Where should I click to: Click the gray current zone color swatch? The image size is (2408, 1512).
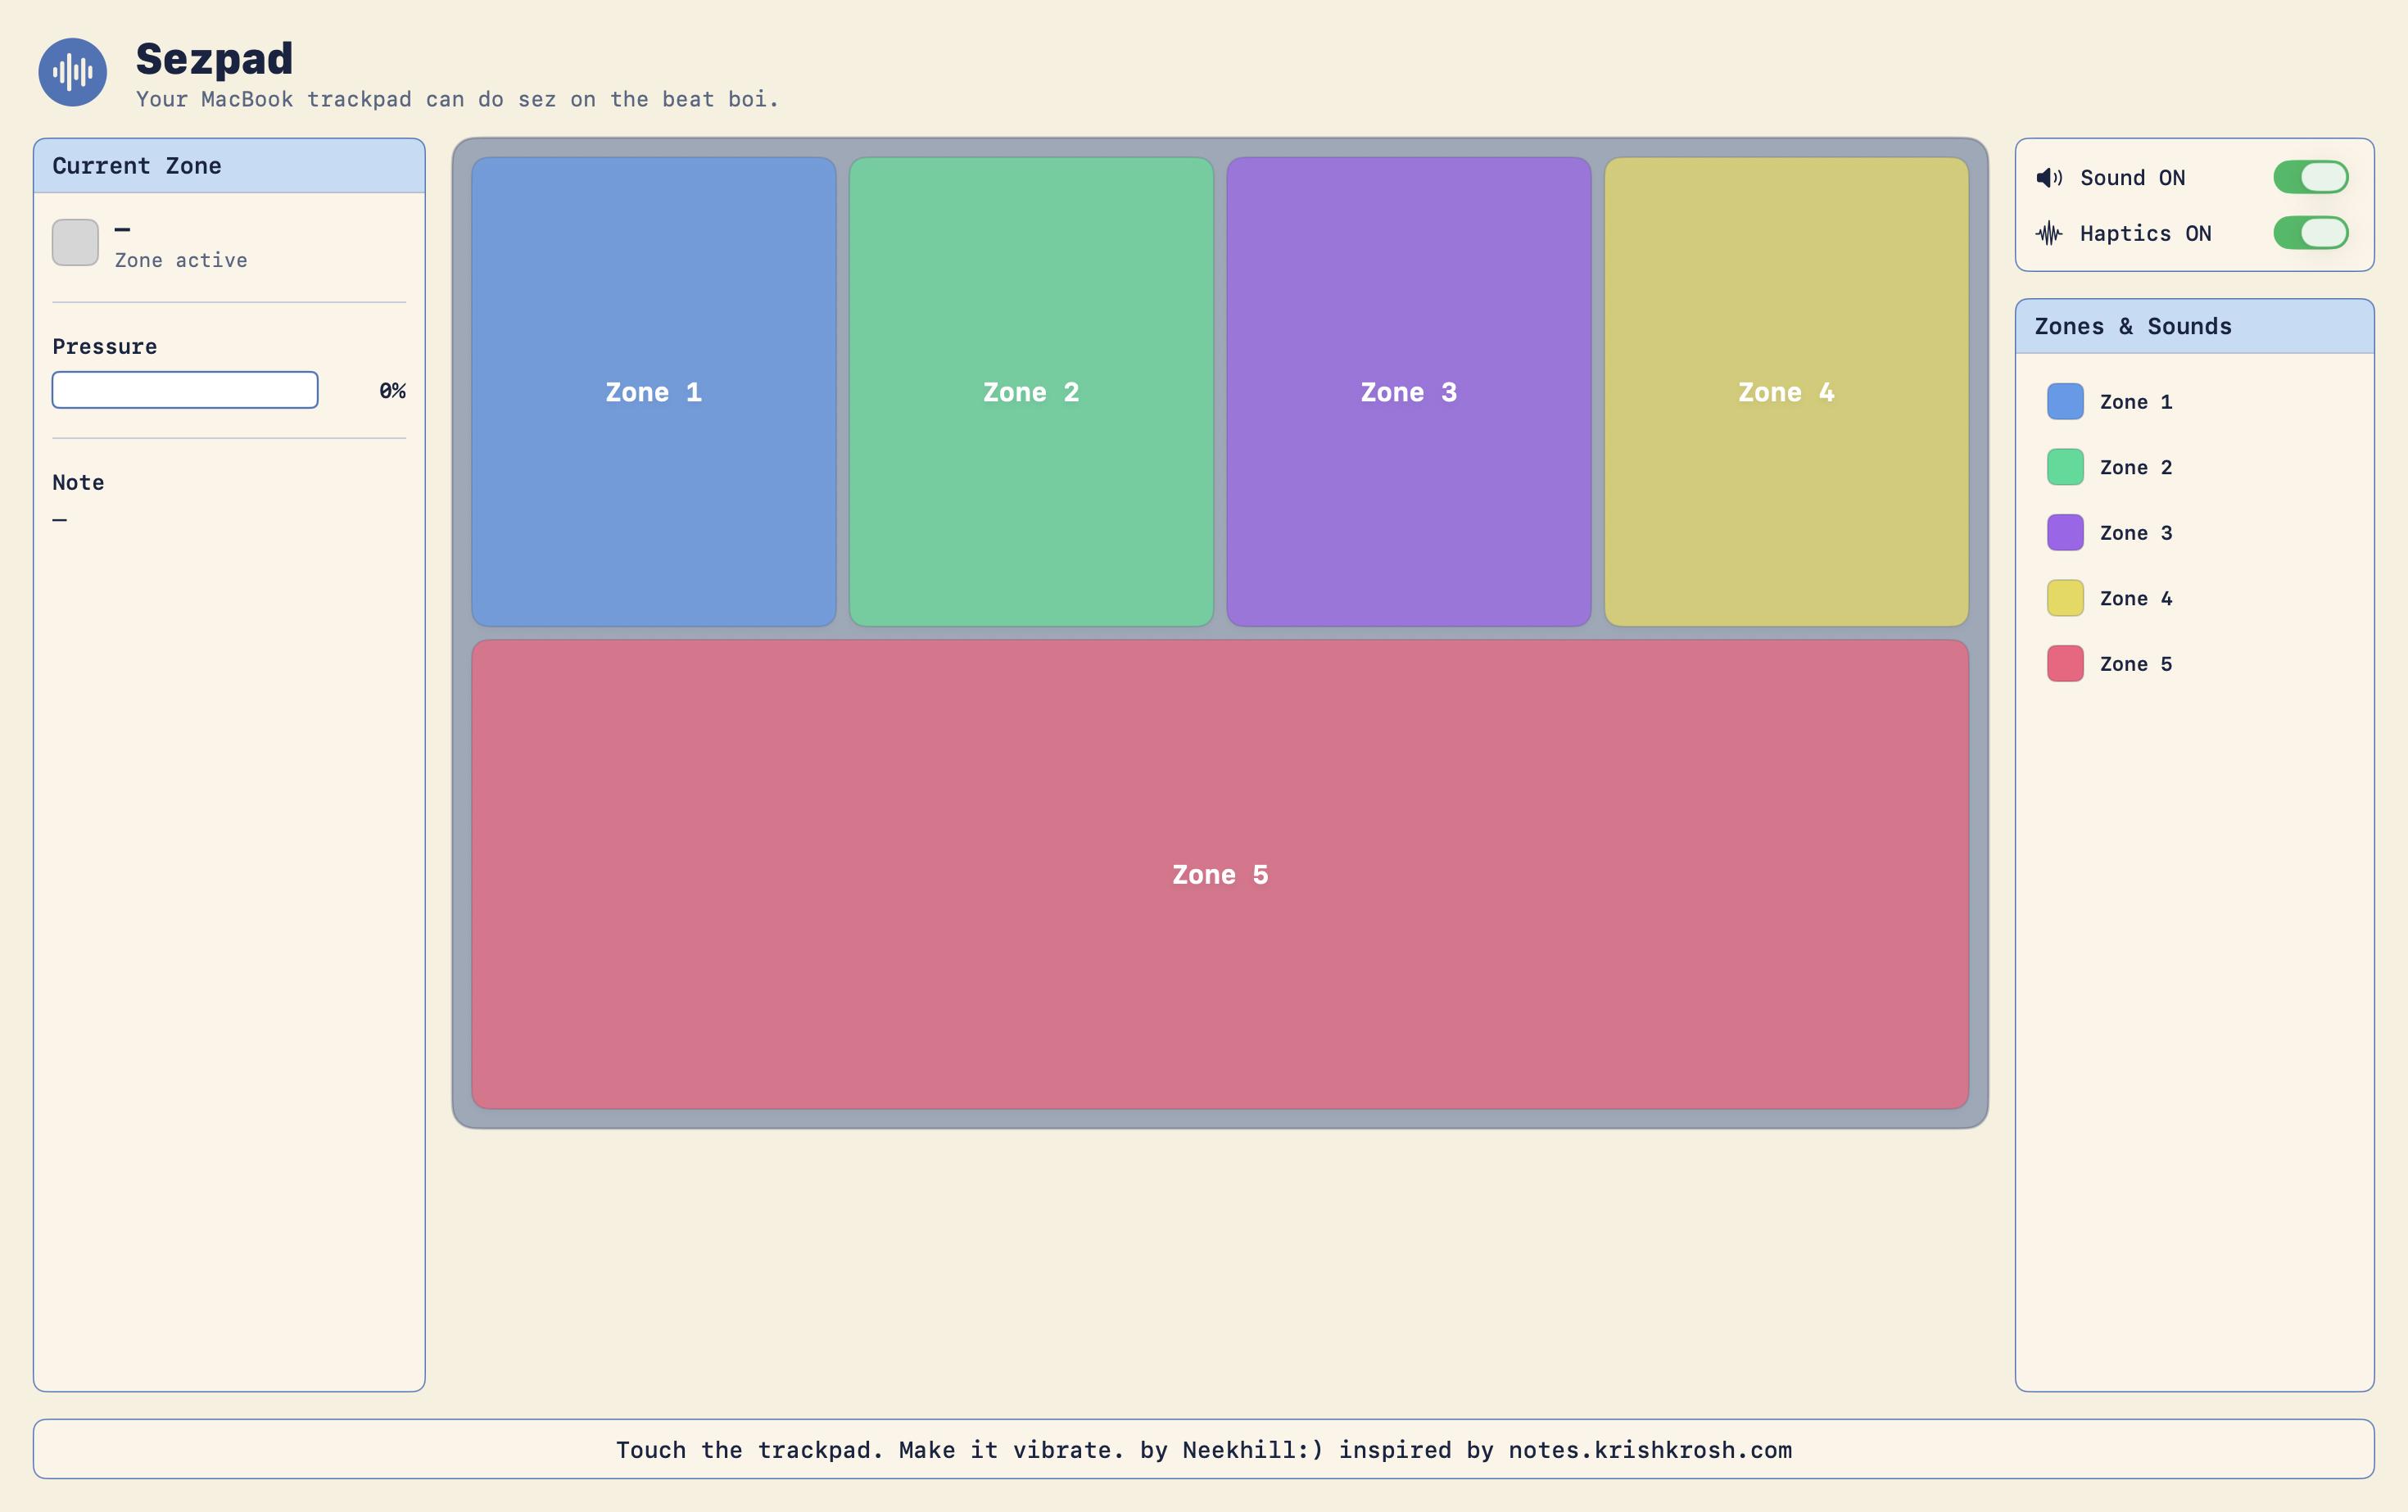pos(75,243)
